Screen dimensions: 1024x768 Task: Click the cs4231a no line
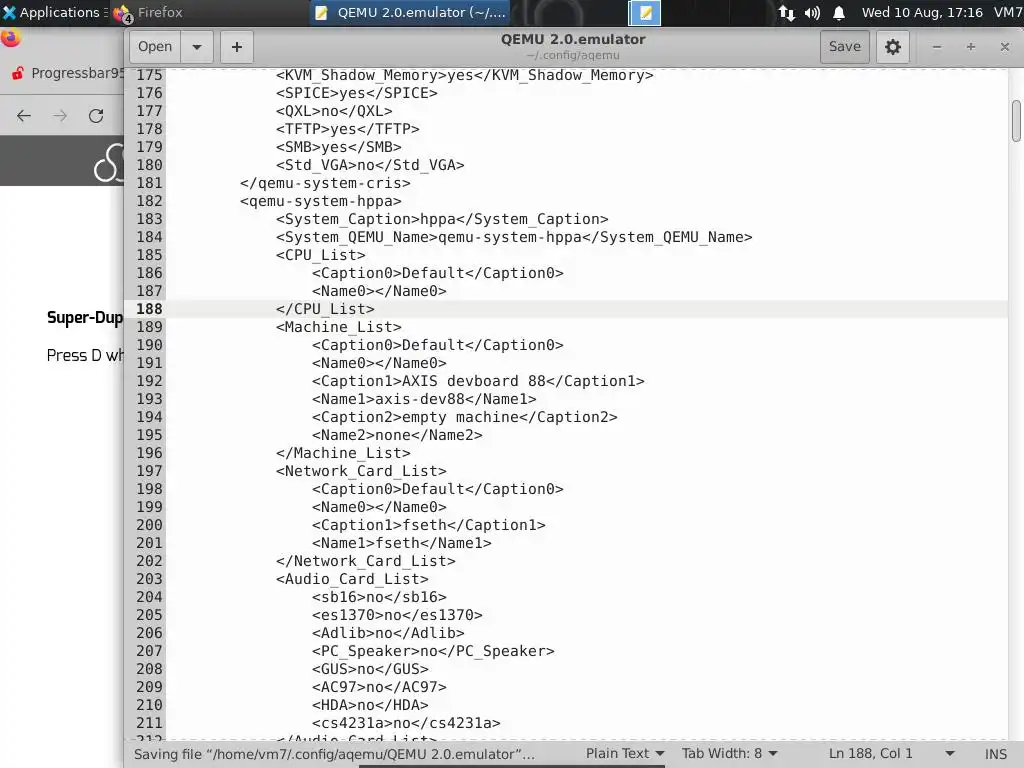tap(406, 723)
